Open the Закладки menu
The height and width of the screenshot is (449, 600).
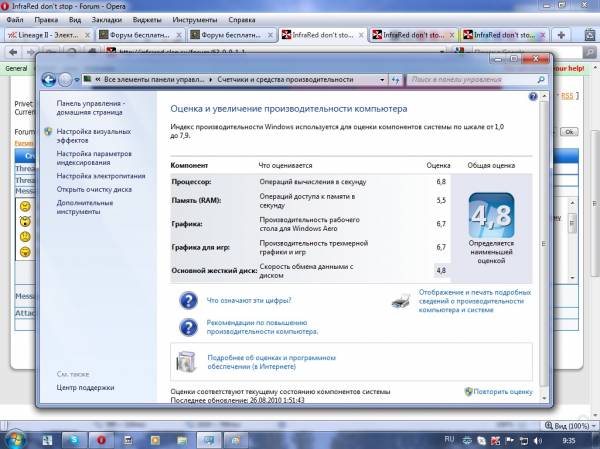point(107,20)
